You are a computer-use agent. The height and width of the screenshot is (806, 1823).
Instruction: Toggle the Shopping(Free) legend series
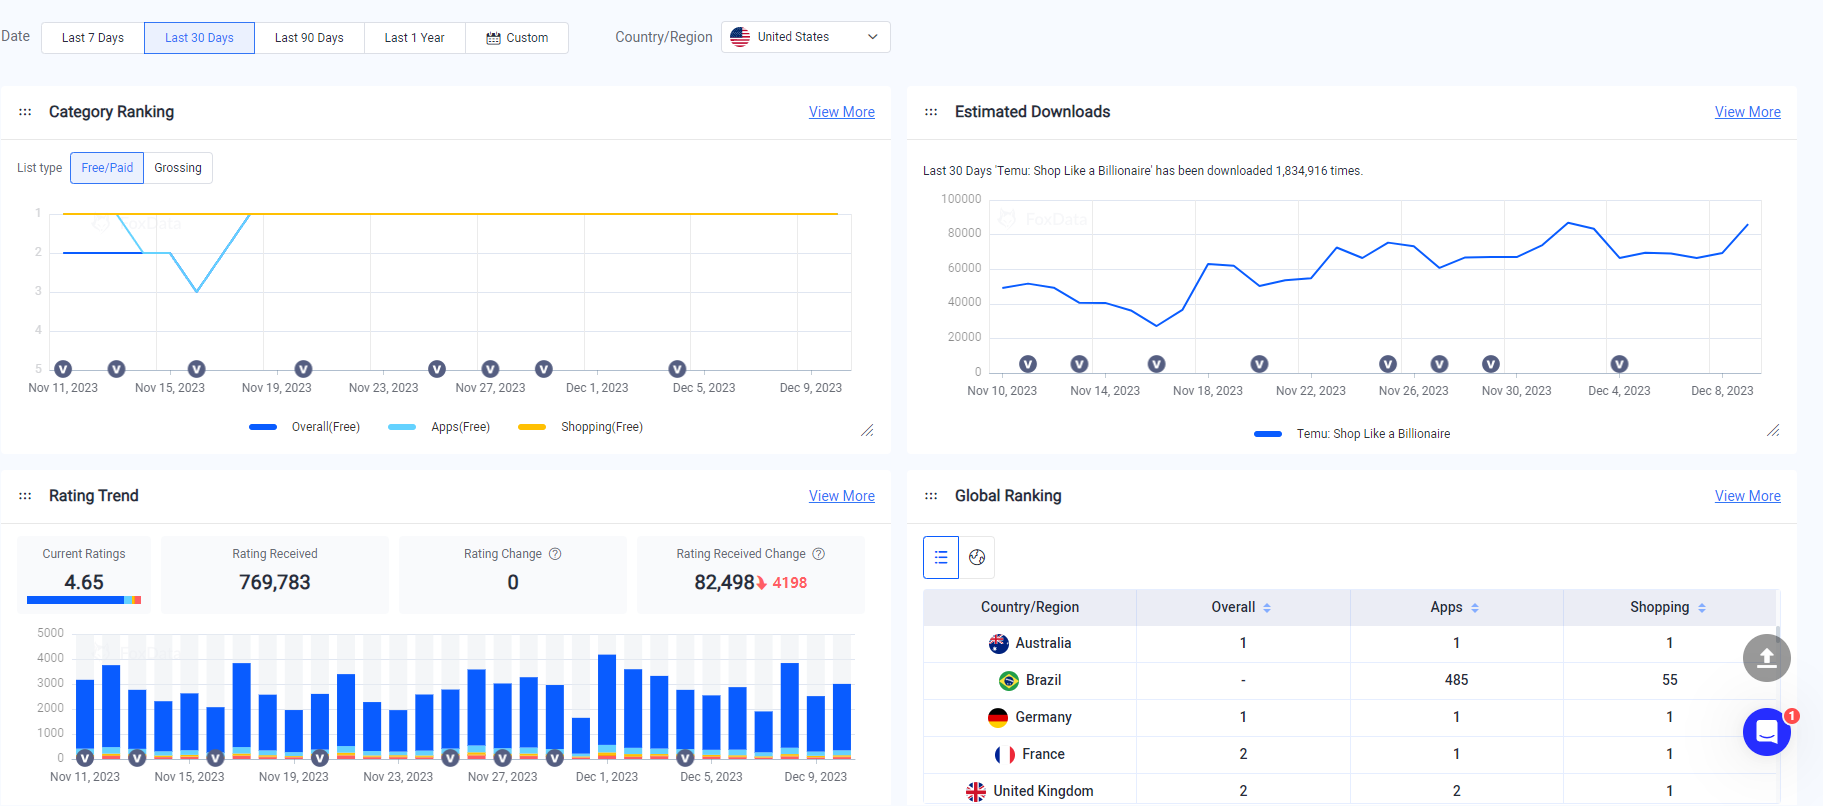(x=580, y=427)
